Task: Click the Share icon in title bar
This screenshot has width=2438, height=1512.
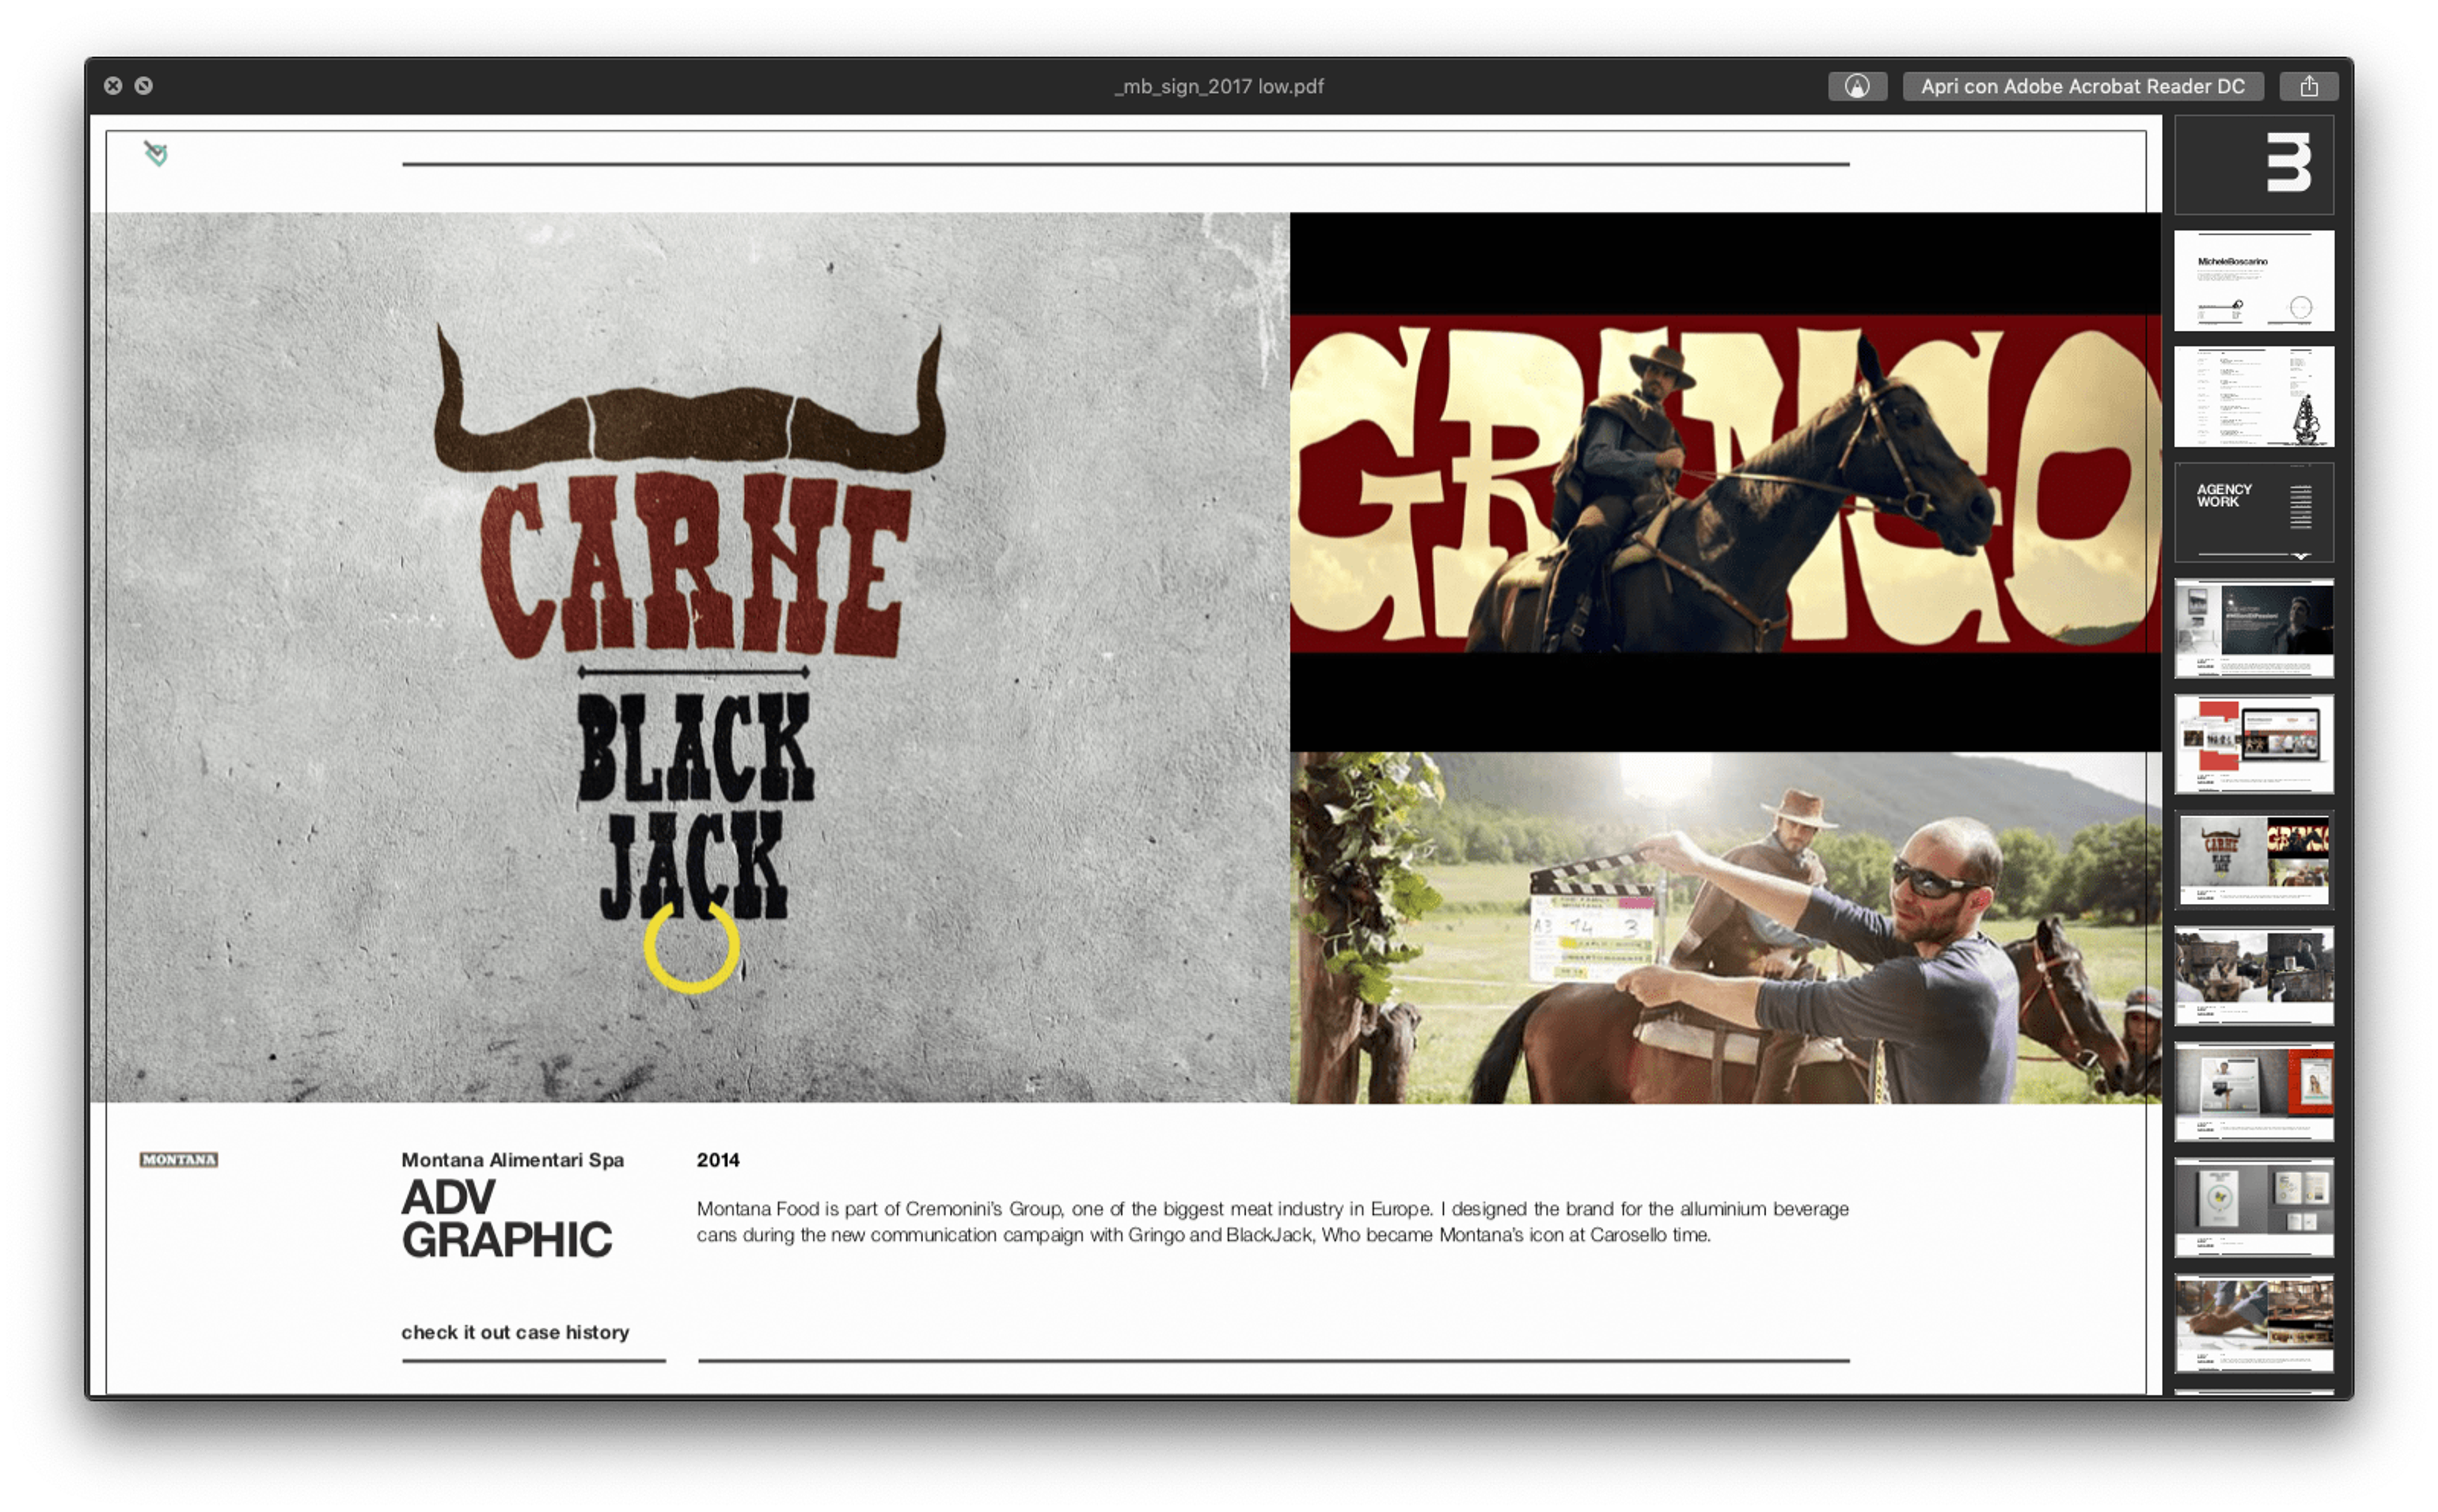Action: coord(2308,86)
